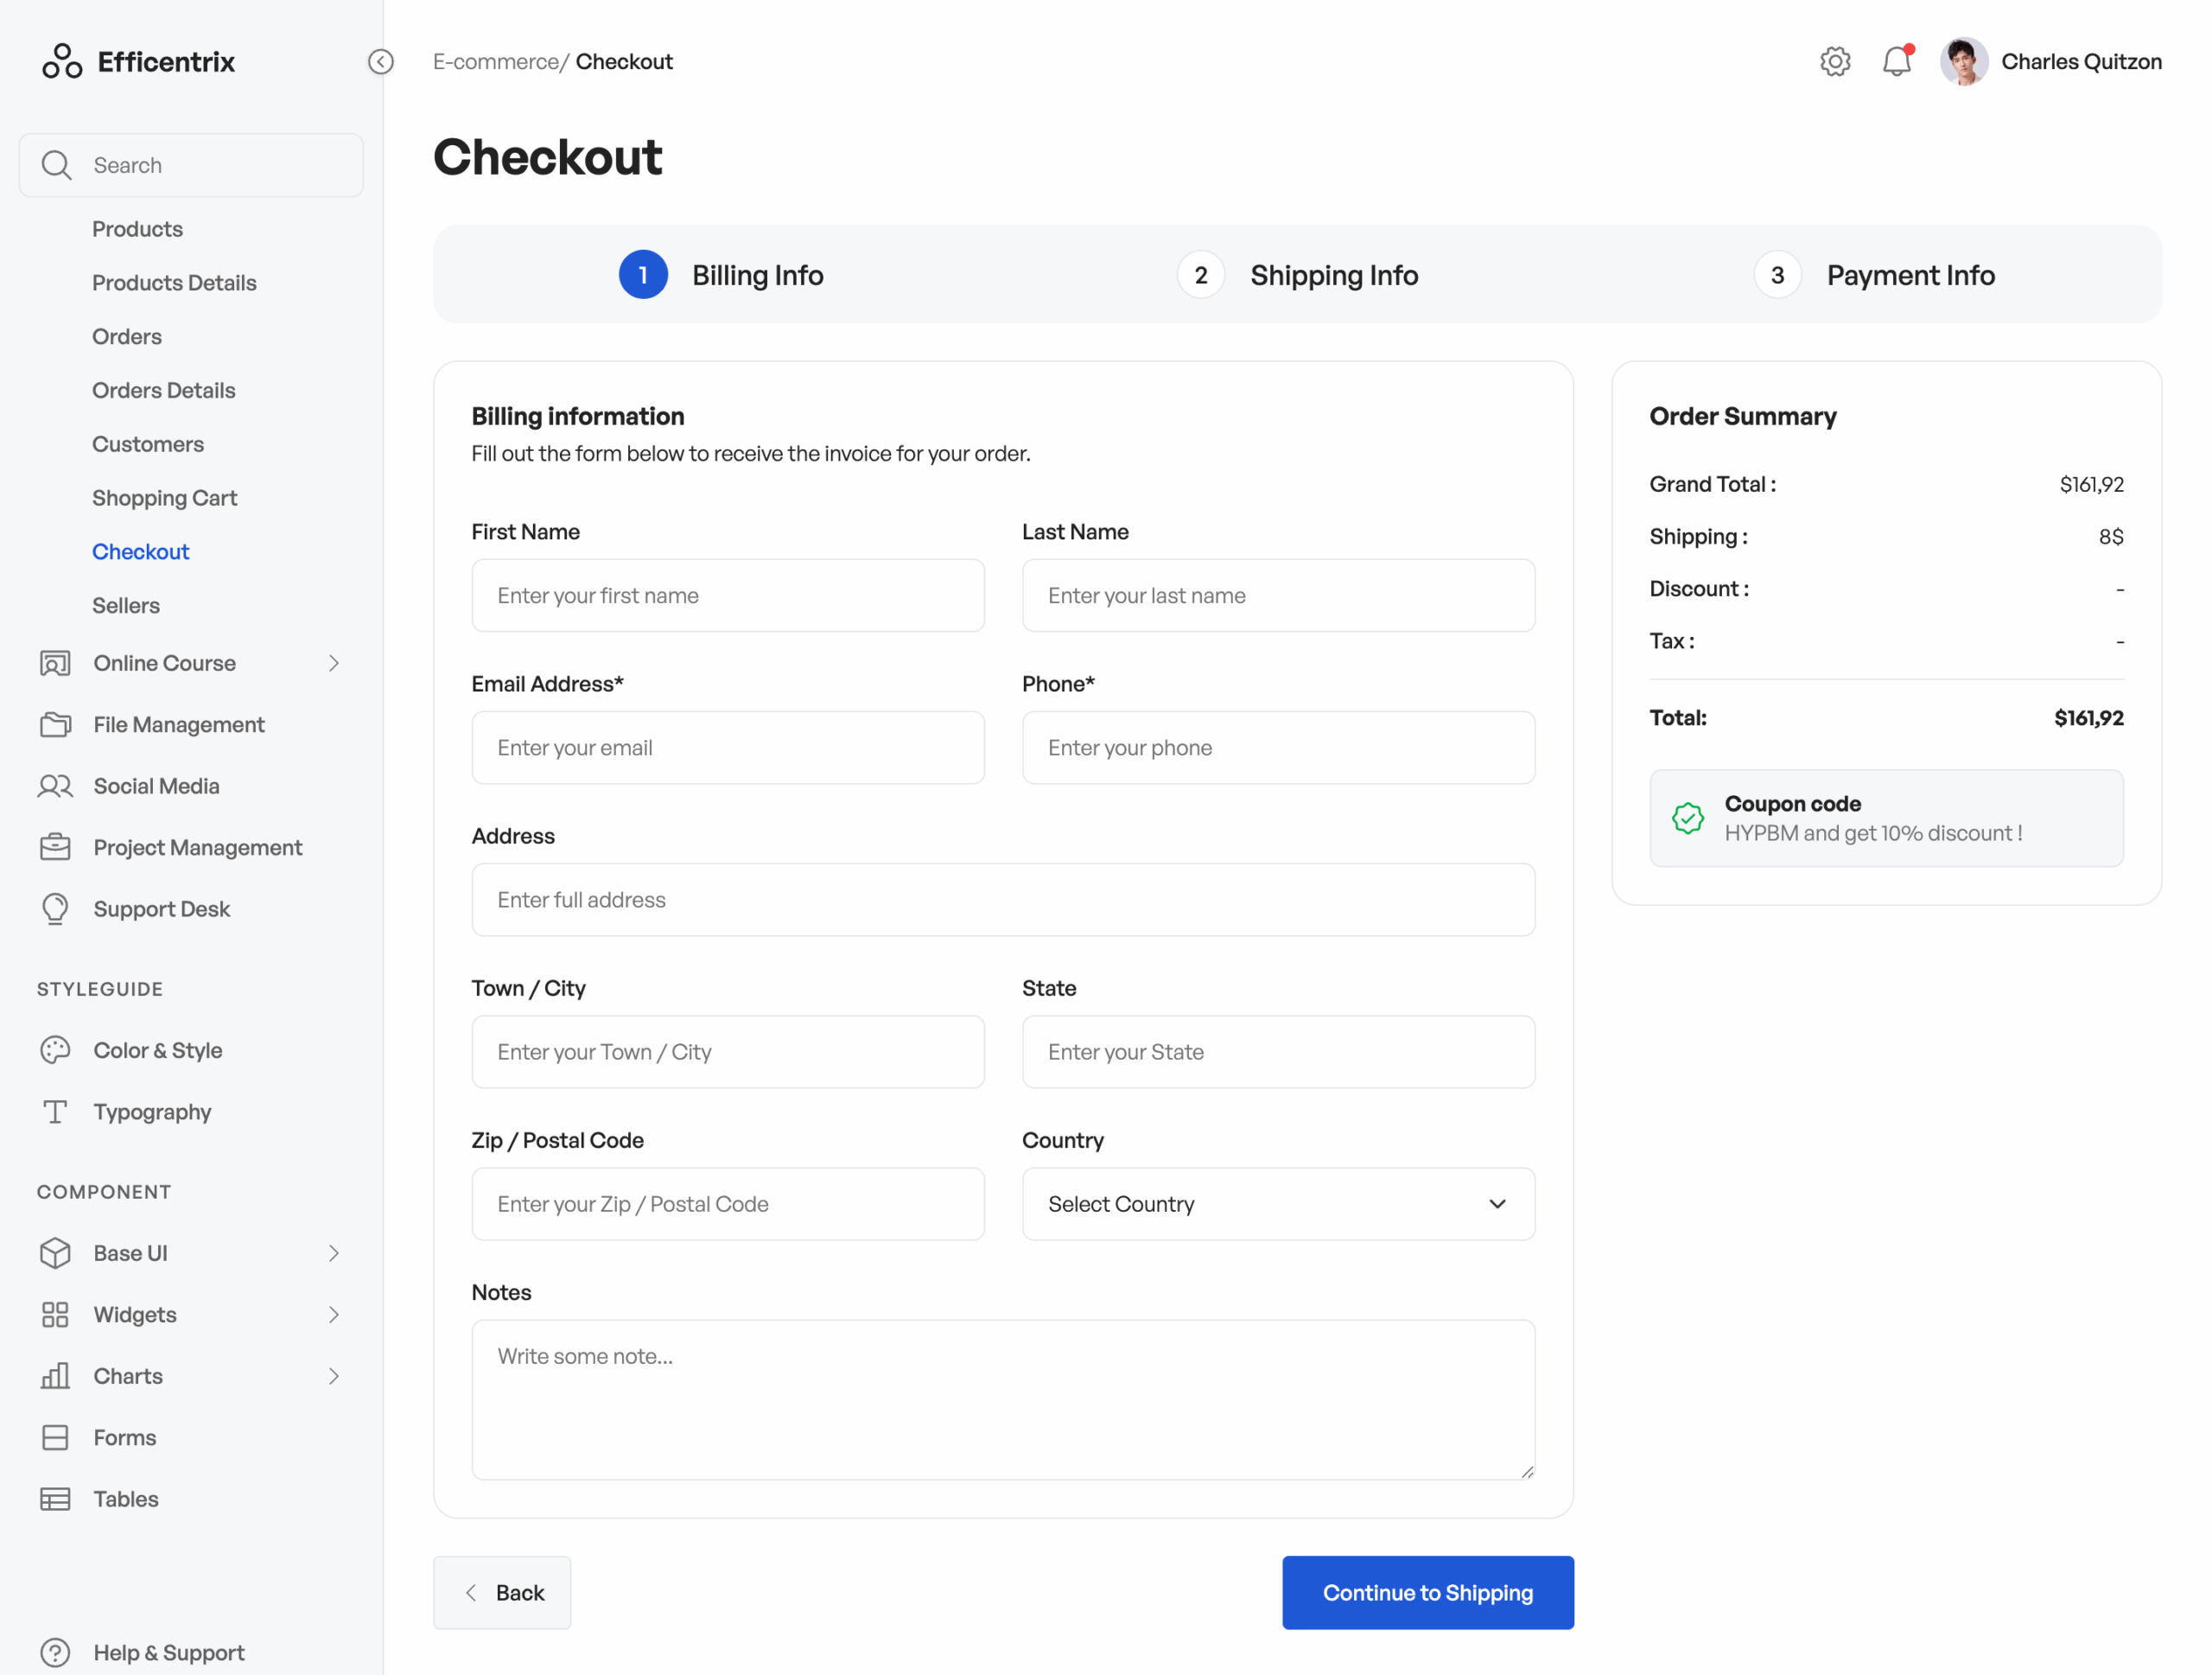Open the settings gear icon
The height and width of the screenshot is (1675, 2212).
[1834, 62]
